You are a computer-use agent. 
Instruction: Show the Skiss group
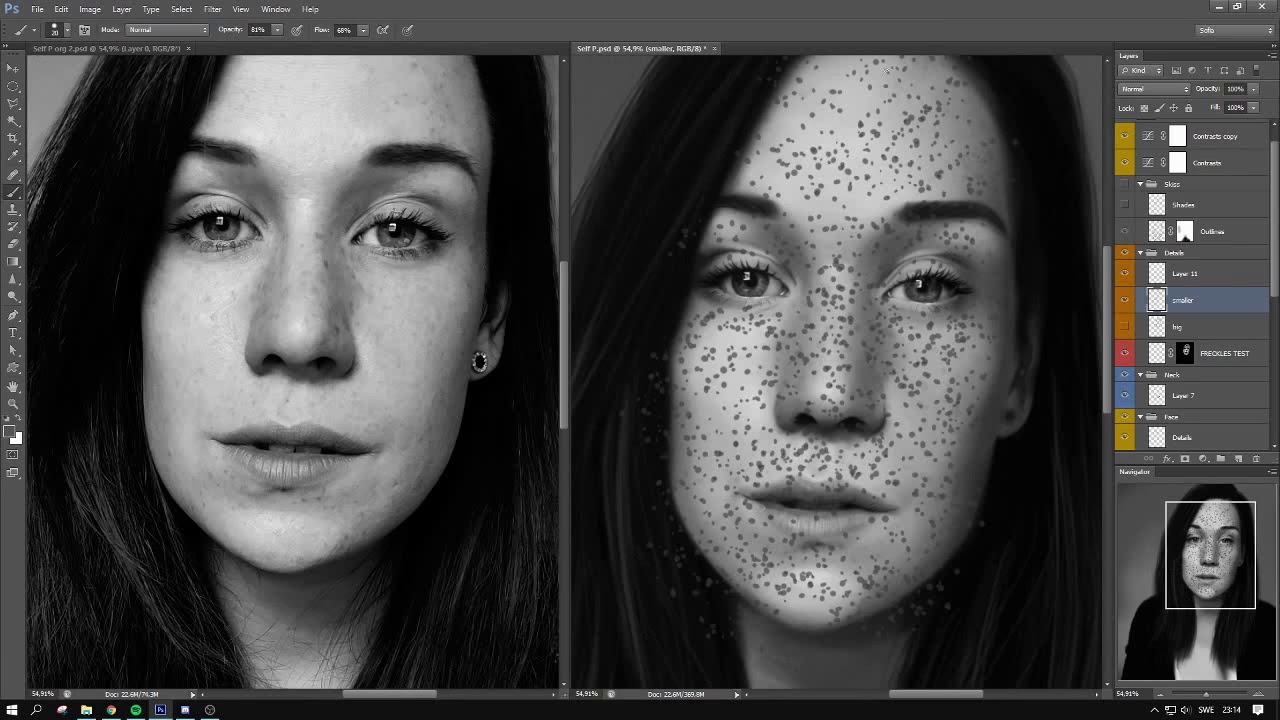pyautogui.click(x=1125, y=184)
